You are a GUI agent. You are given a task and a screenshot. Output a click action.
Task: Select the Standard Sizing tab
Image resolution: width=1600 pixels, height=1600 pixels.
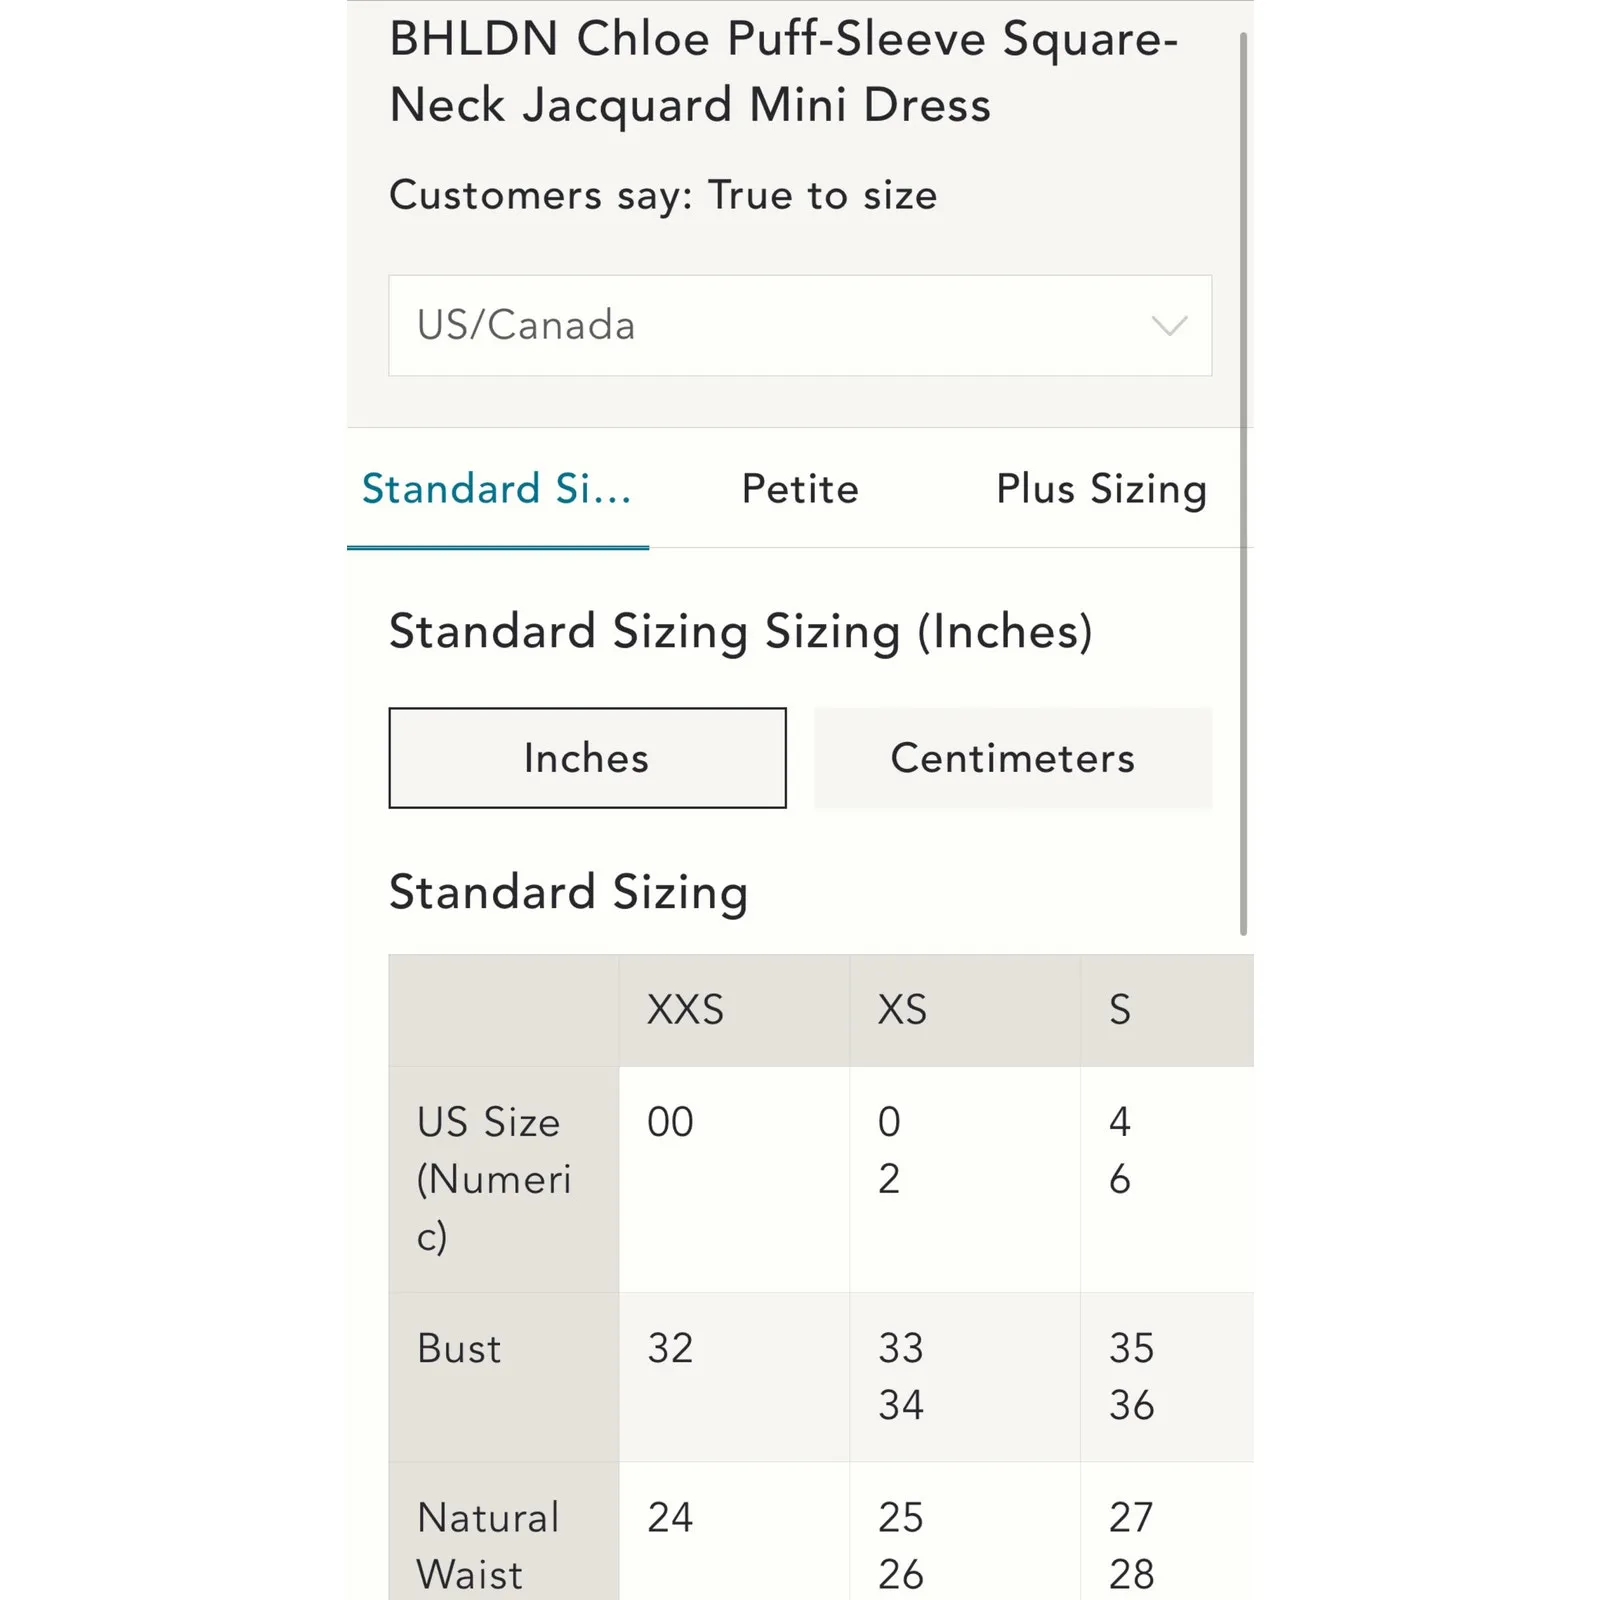497,490
